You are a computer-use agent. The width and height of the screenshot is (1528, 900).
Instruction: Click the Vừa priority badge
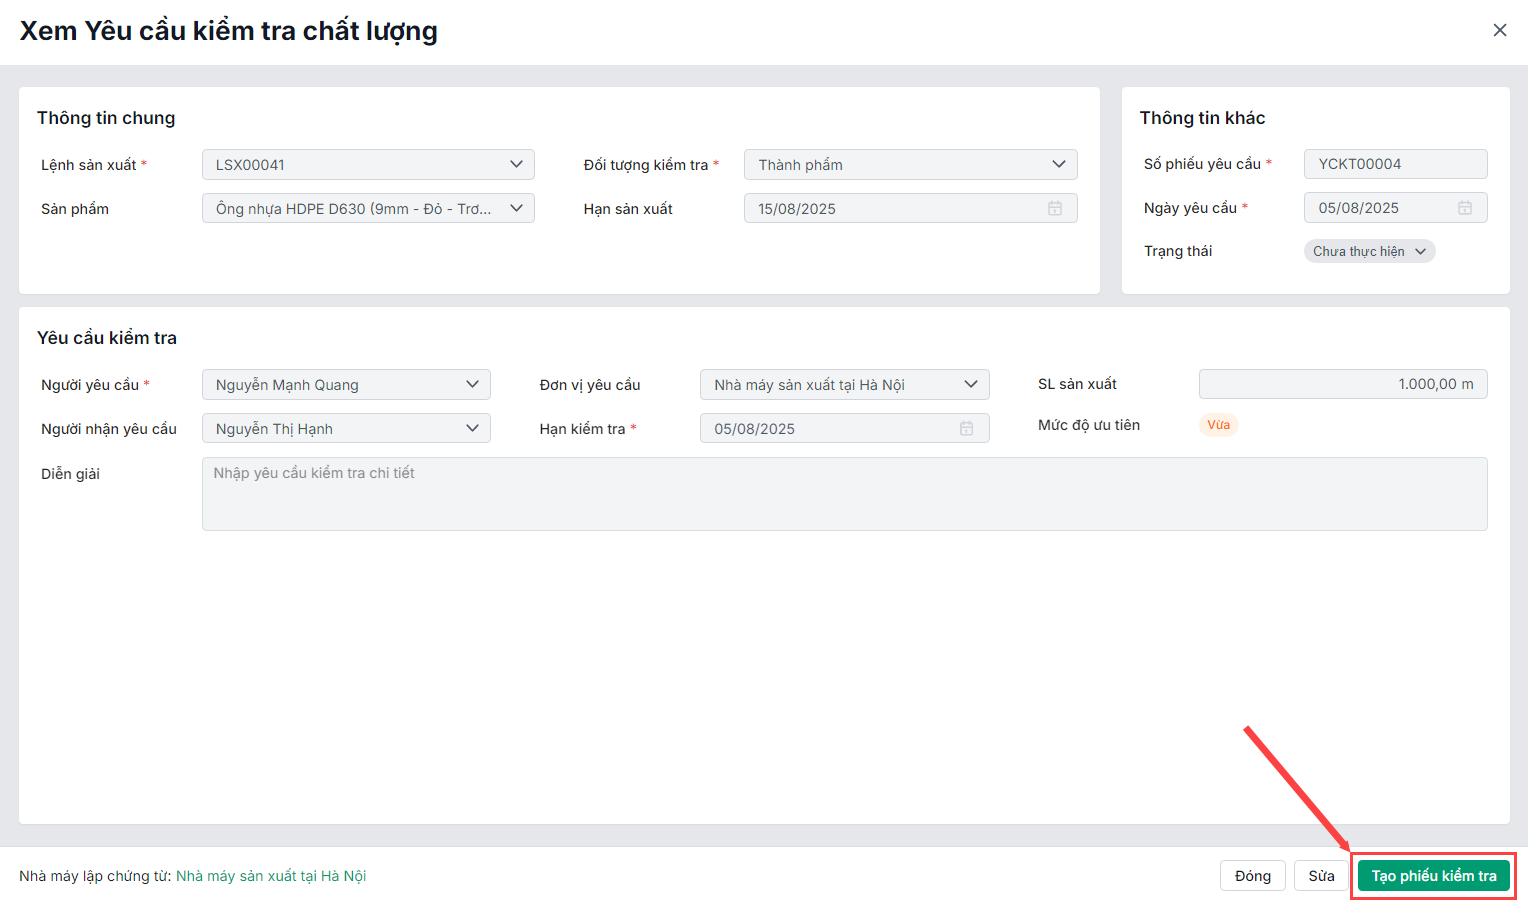1218,425
